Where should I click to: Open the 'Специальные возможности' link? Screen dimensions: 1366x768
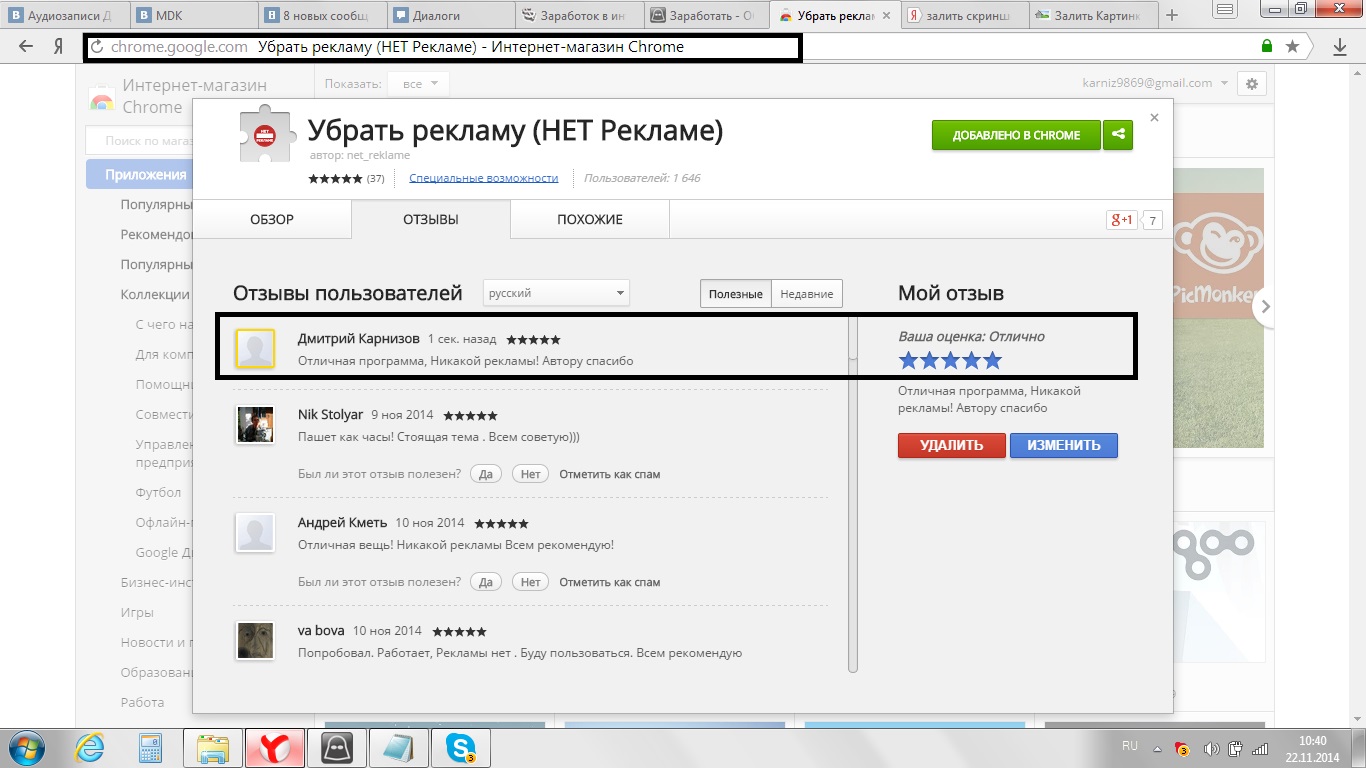(x=483, y=178)
